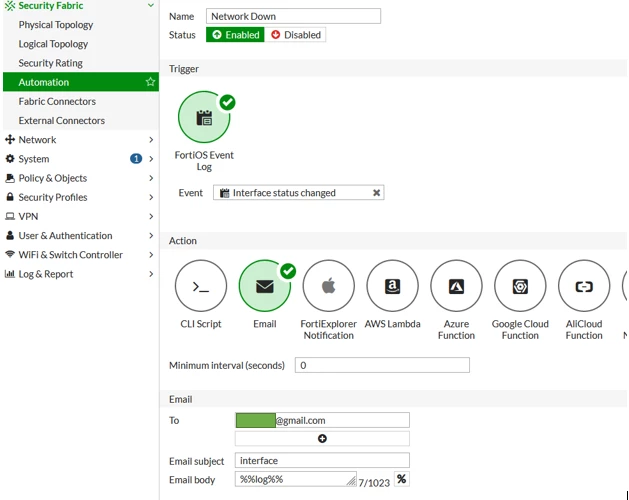
Task: Go to the Automation menu item
Action: pos(81,82)
